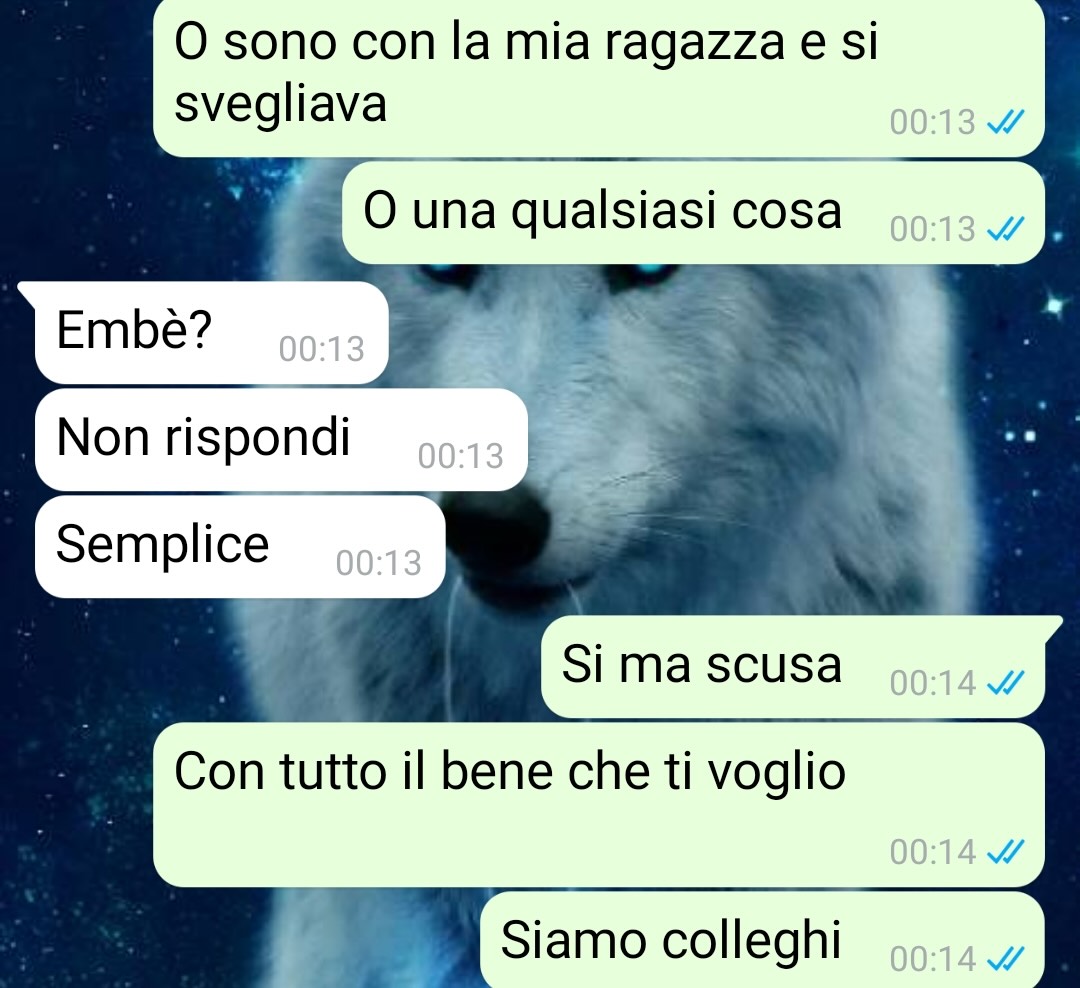Click the 00:13 timestamp beside 'Semplice'
Viewport: 1080px width, 988px height.
[378, 563]
